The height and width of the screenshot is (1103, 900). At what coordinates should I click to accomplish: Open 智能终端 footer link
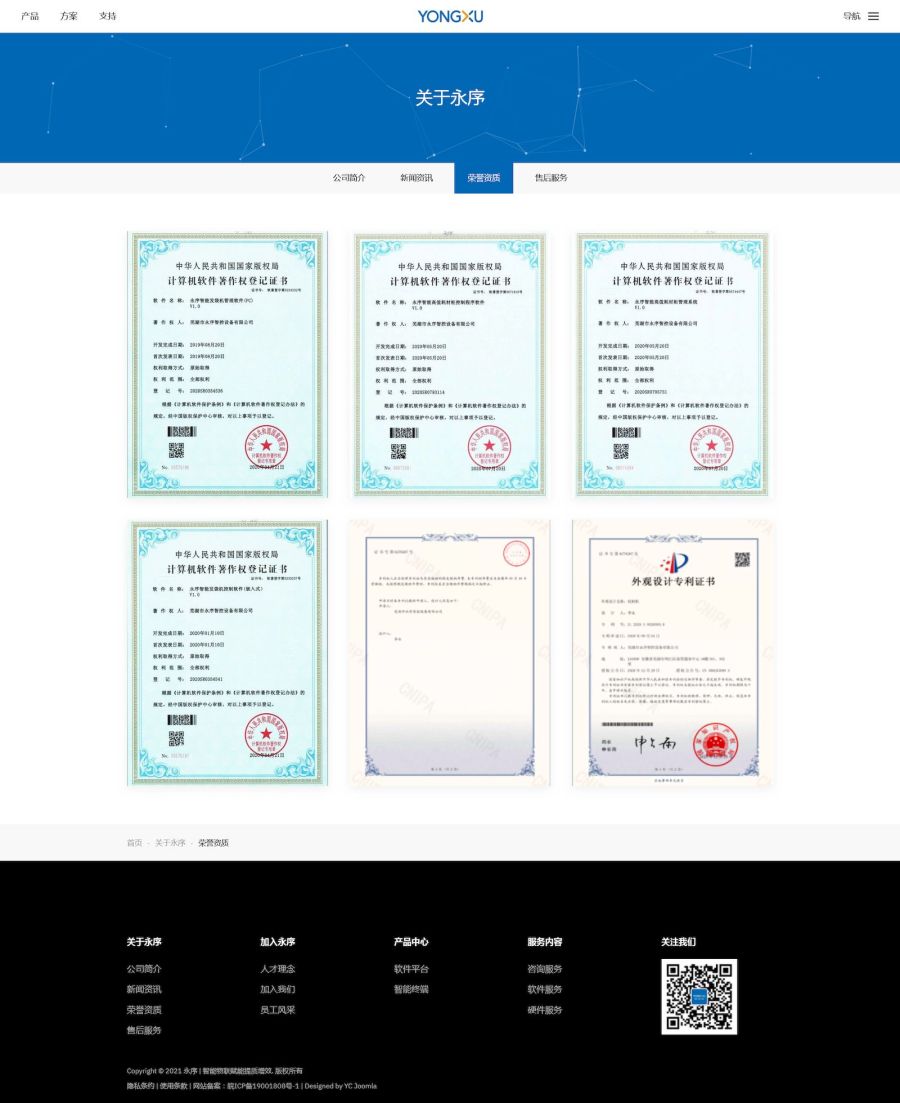coord(411,989)
